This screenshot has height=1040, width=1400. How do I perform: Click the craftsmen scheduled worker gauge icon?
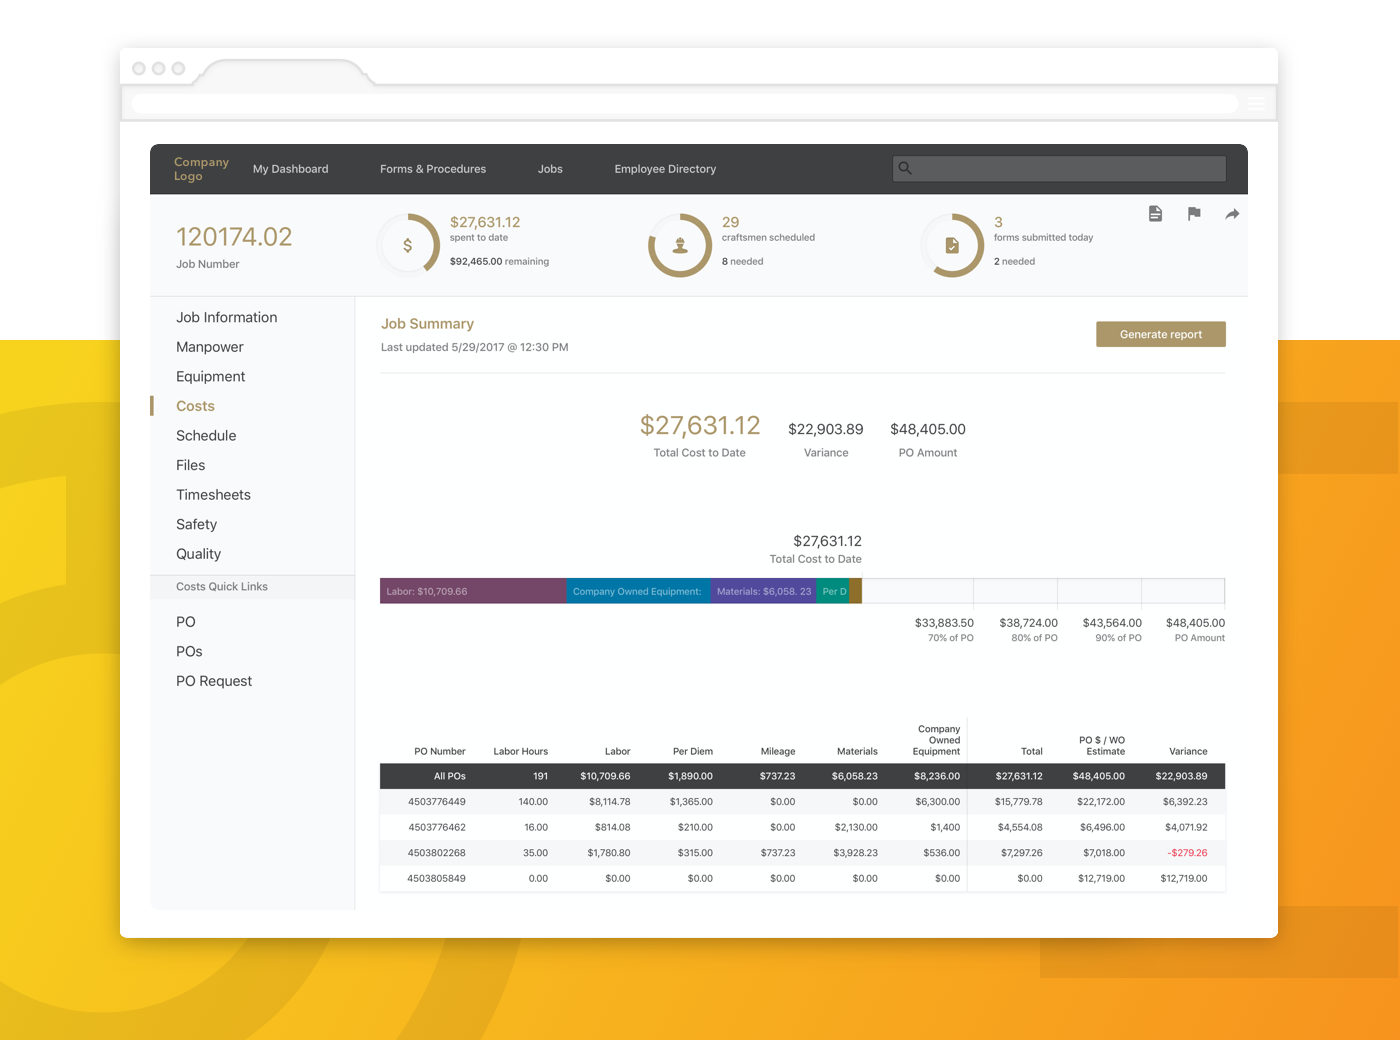click(x=680, y=244)
